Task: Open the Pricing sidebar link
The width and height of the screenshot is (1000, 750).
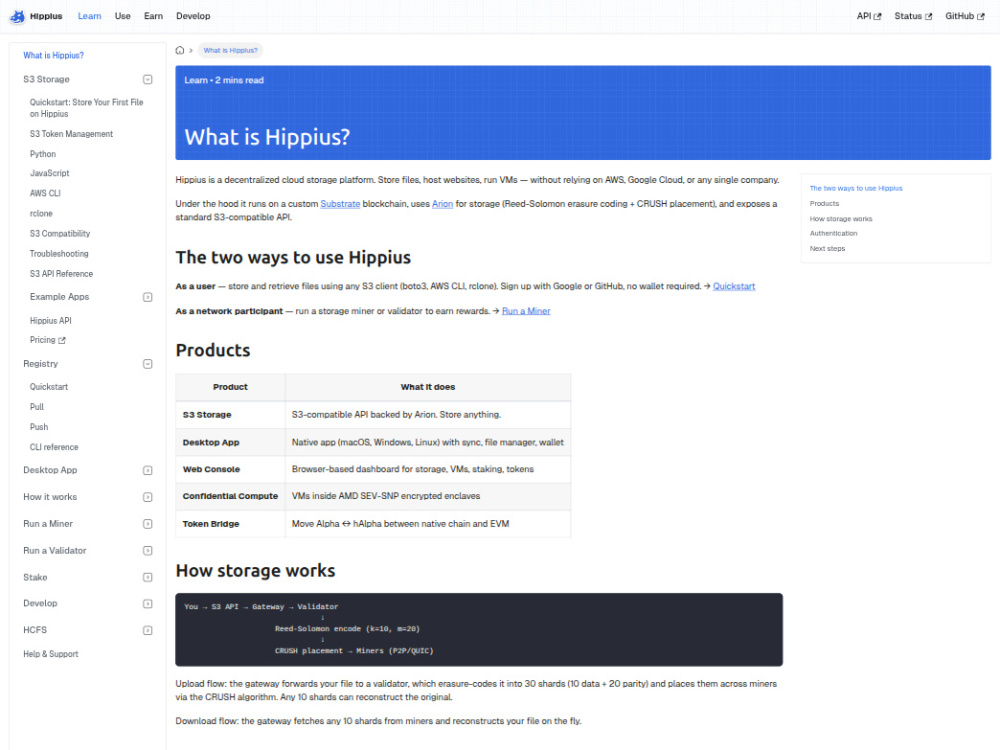Action: coord(47,341)
